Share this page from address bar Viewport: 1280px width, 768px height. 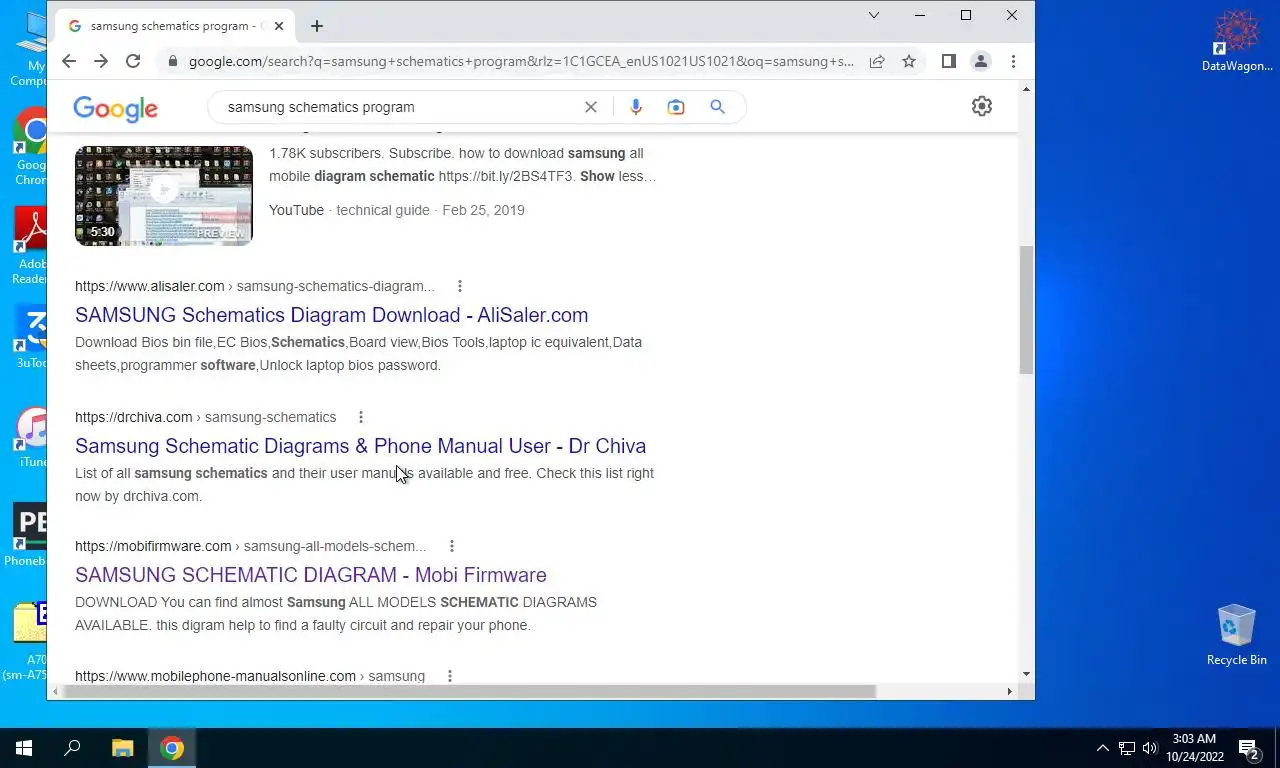877,61
